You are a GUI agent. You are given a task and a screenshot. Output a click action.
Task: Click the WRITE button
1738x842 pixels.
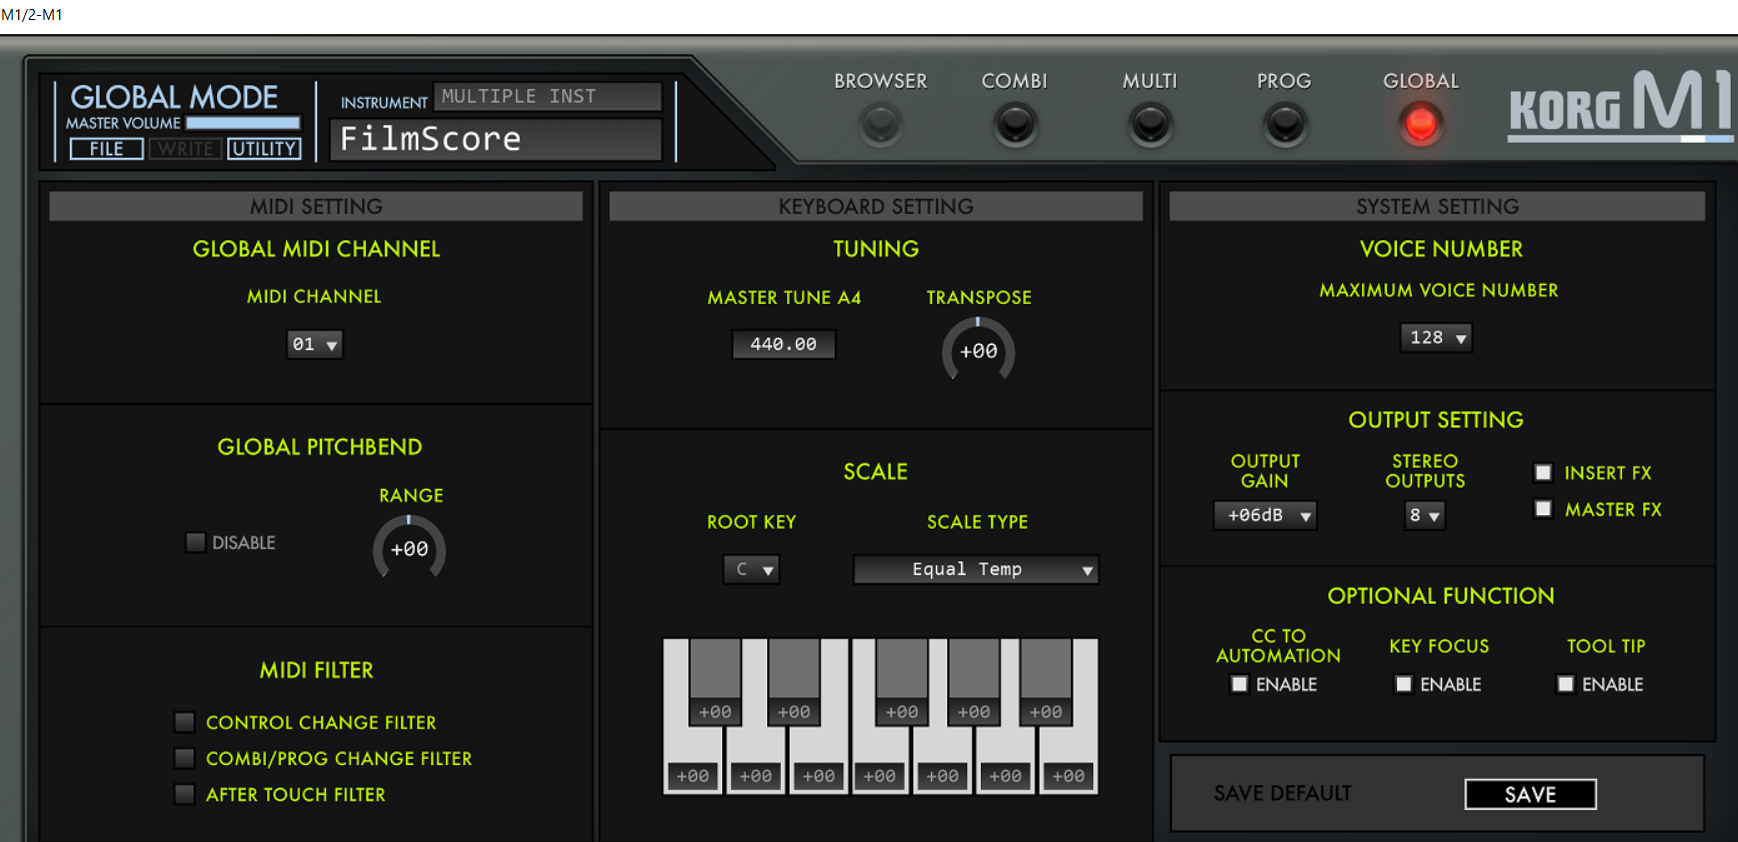pyautogui.click(x=186, y=149)
